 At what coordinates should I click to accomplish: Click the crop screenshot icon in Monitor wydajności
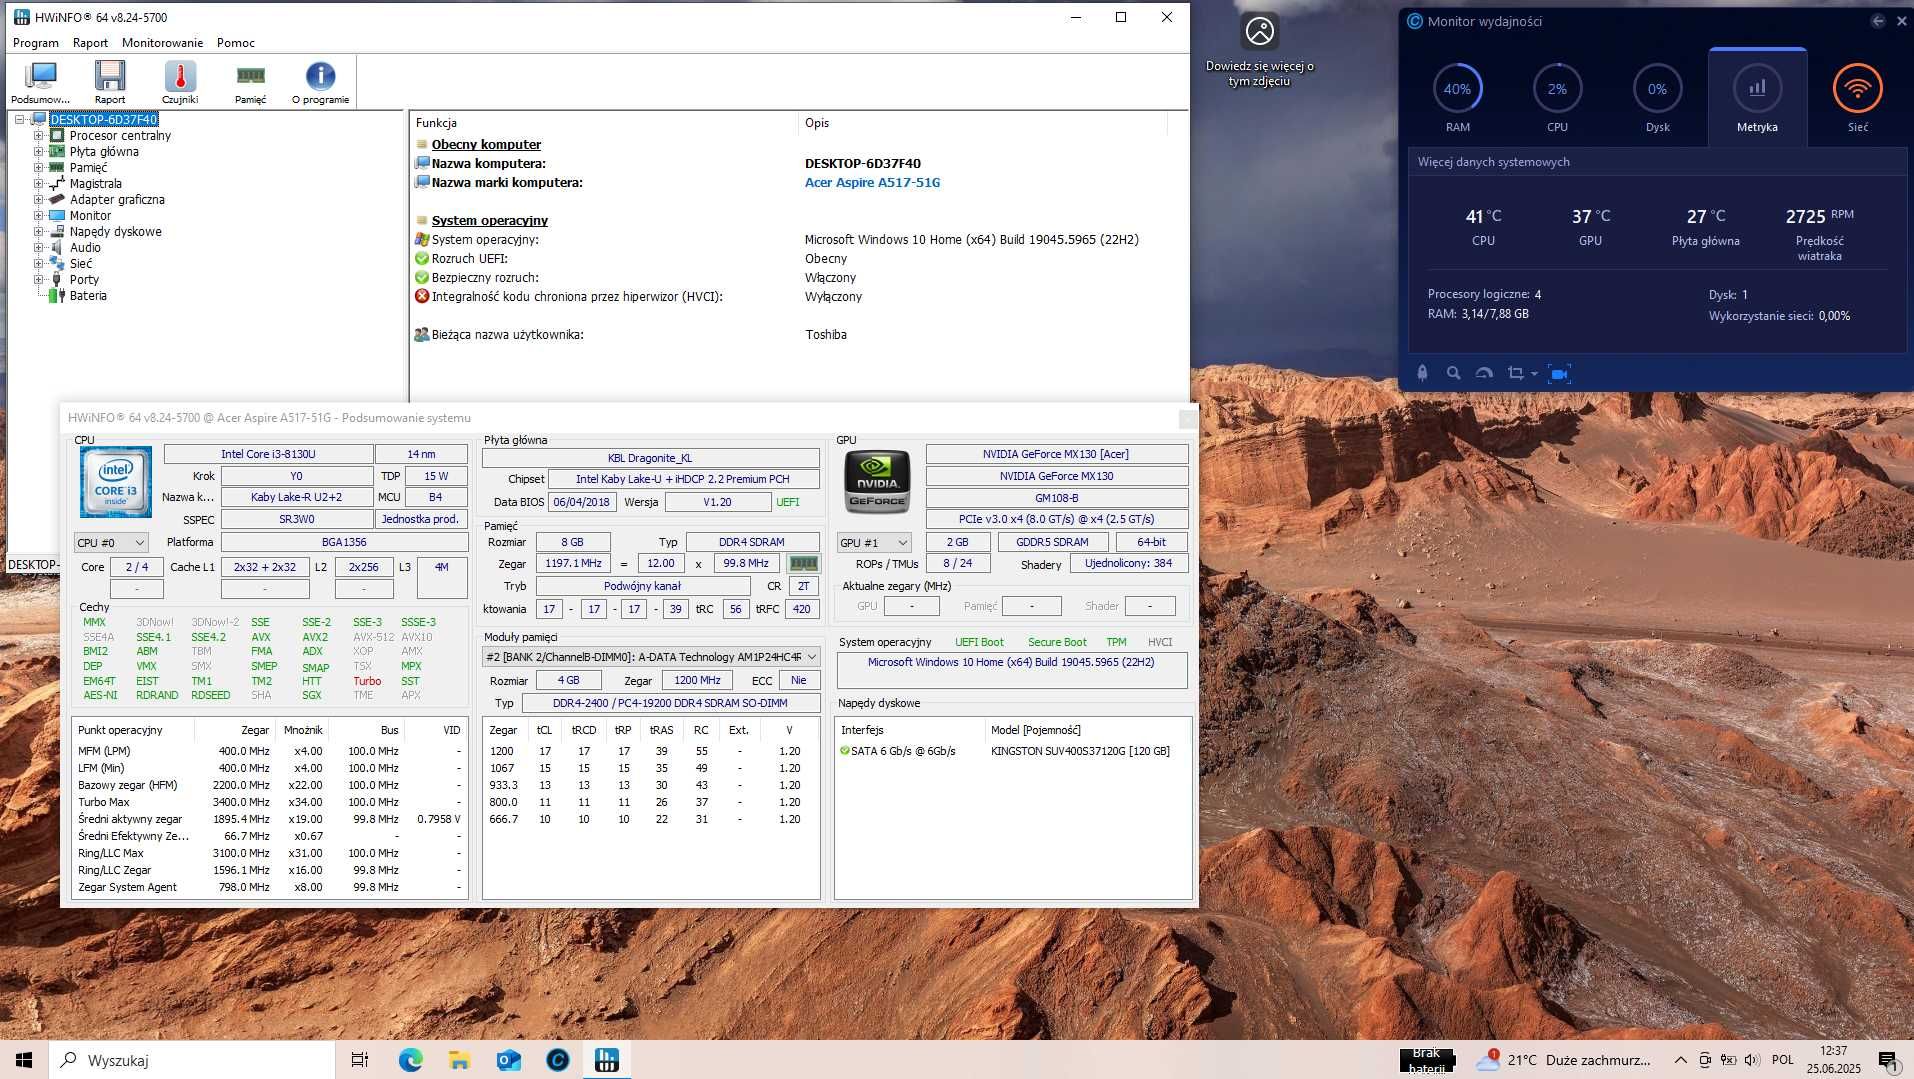(x=1516, y=373)
